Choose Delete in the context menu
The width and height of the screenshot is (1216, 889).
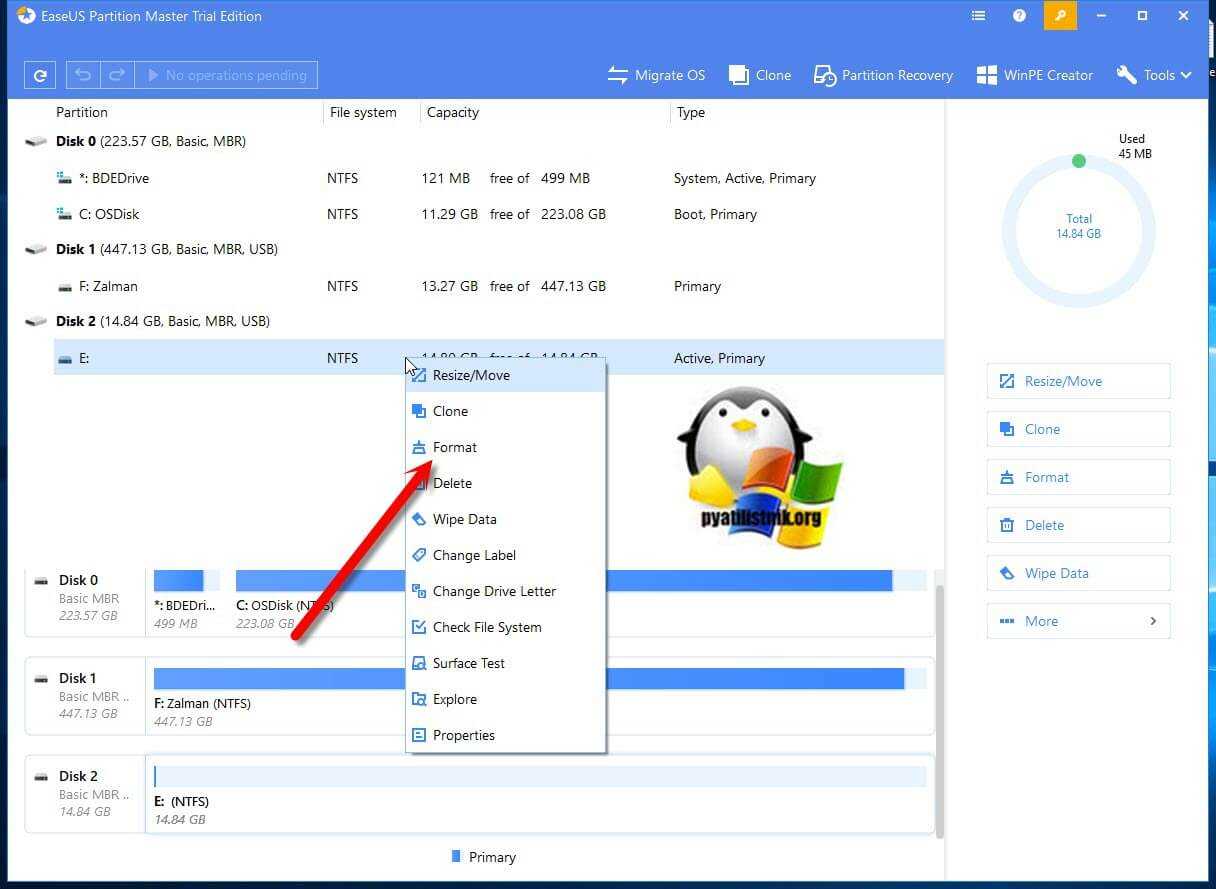[x=505, y=483]
